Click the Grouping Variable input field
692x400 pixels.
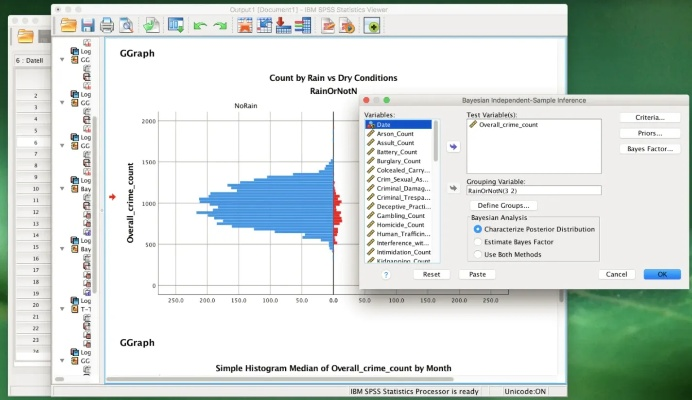(x=533, y=190)
